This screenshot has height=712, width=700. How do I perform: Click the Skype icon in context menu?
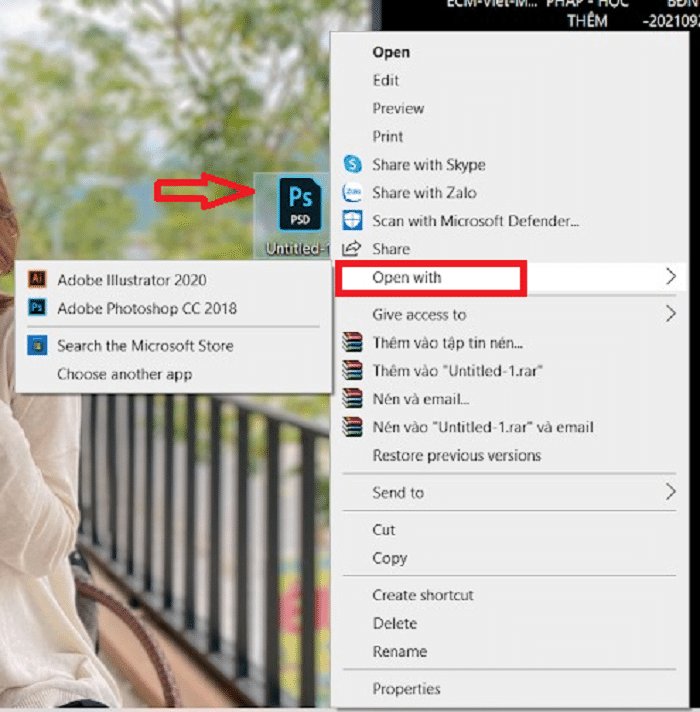click(x=352, y=165)
